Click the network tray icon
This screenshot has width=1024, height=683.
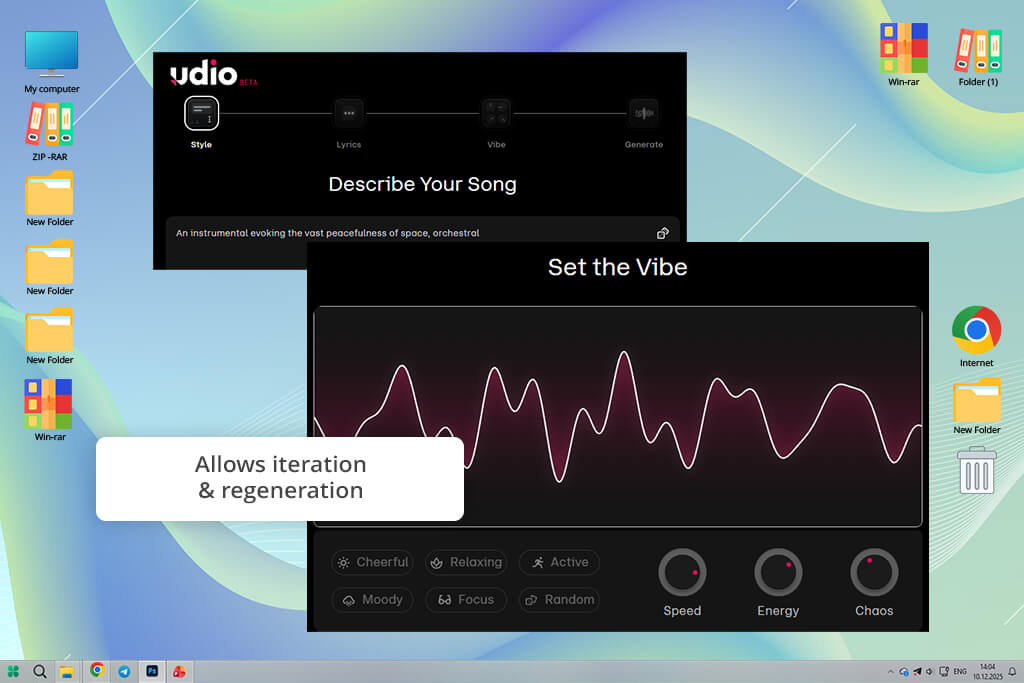tap(904, 671)
